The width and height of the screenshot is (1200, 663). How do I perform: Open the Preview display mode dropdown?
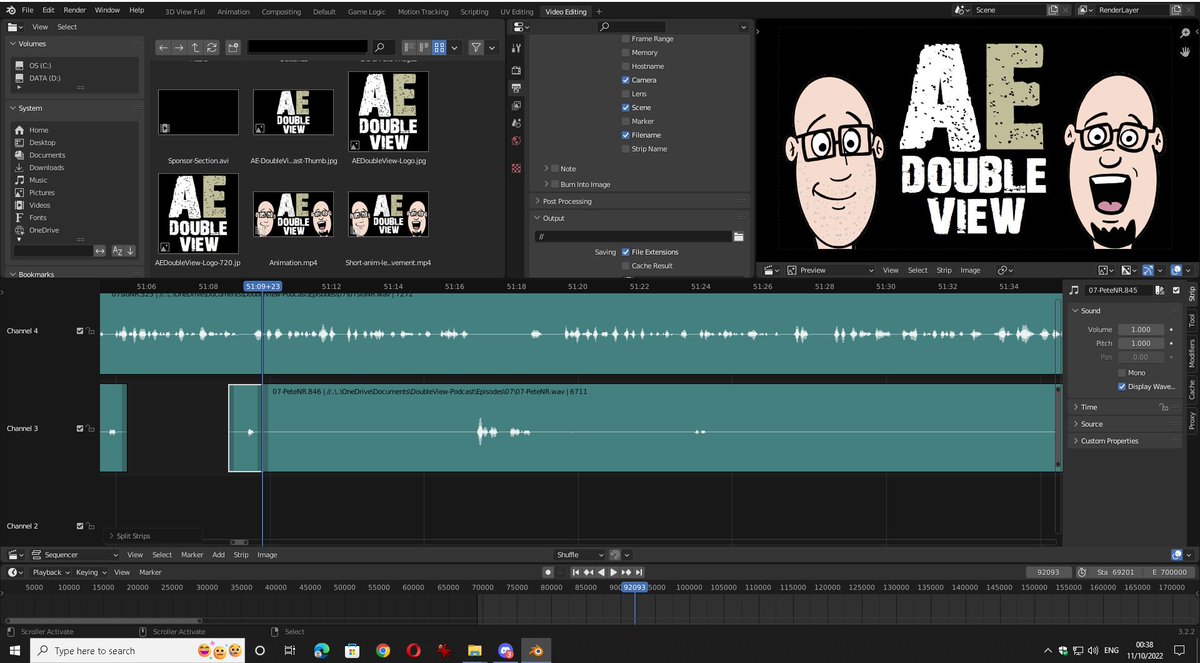(831, 270)
